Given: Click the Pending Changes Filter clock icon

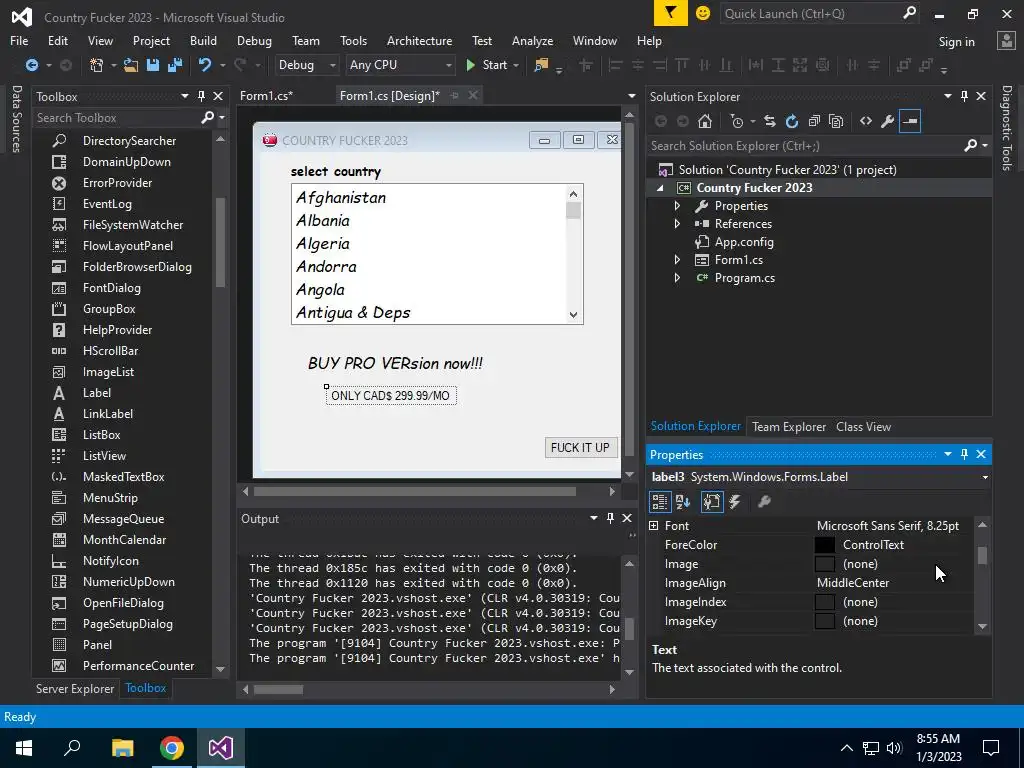Looking at the screenshot, I should click(737, 121).
